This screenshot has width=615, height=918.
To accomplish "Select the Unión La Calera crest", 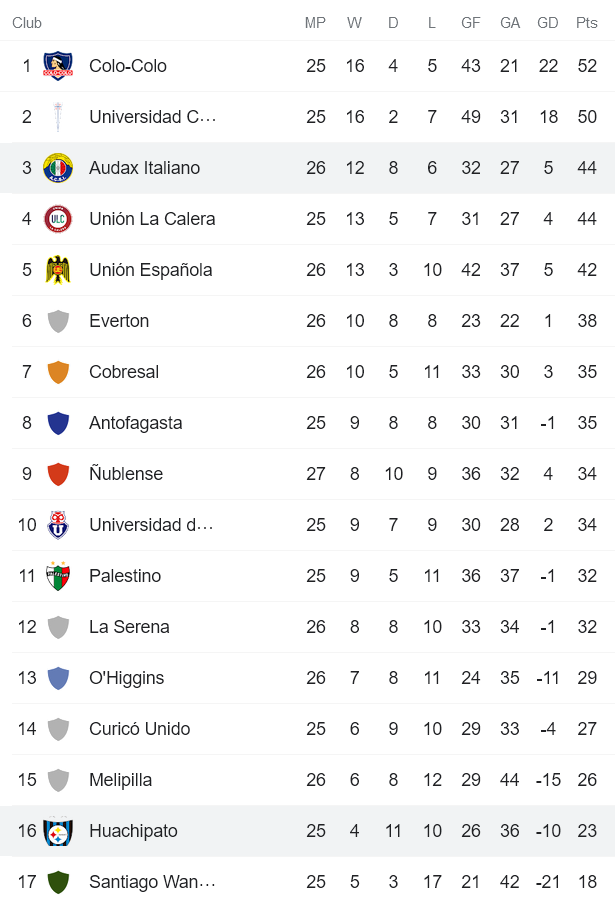I will (x=56, y=218).
